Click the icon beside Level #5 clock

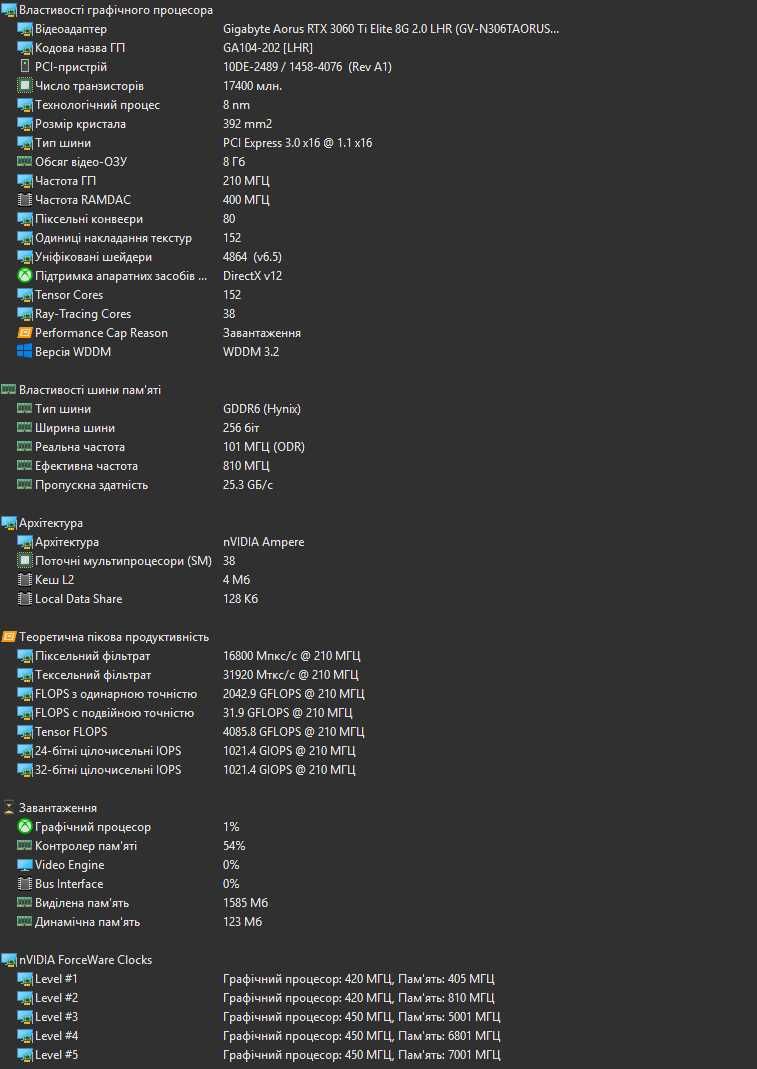pyautogui.click(x=25, y=1055)
